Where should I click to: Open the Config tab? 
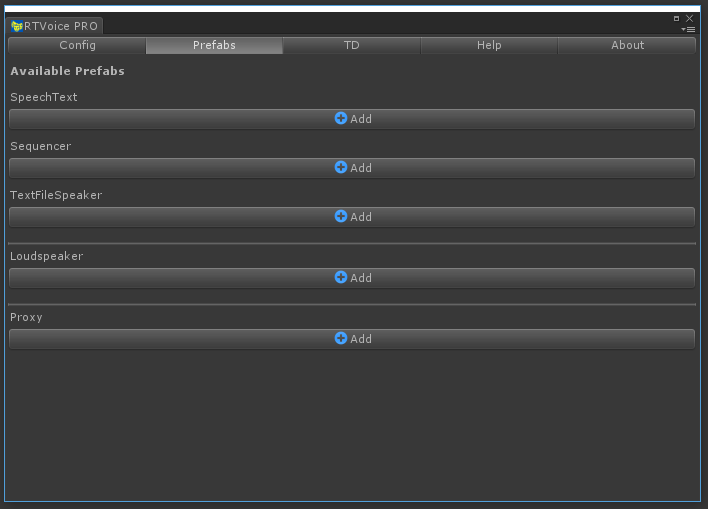(x=77, y=45)
